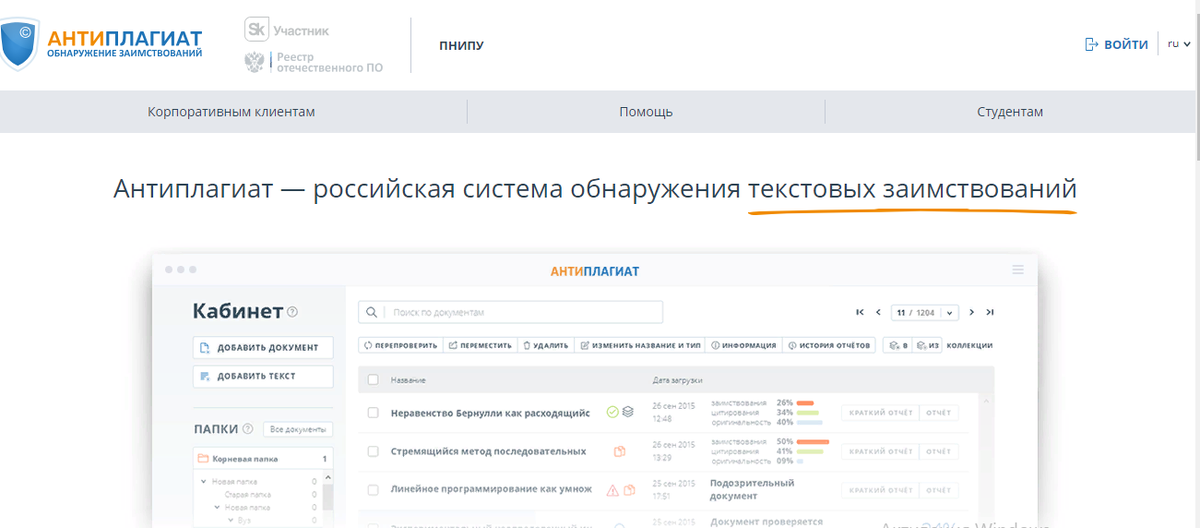Image resolution: width=1200 pixels, height=528 pixels.
Task: Open ОТЧЁТ for Неравенство Бернулли
Action: (x=938, y=412)
